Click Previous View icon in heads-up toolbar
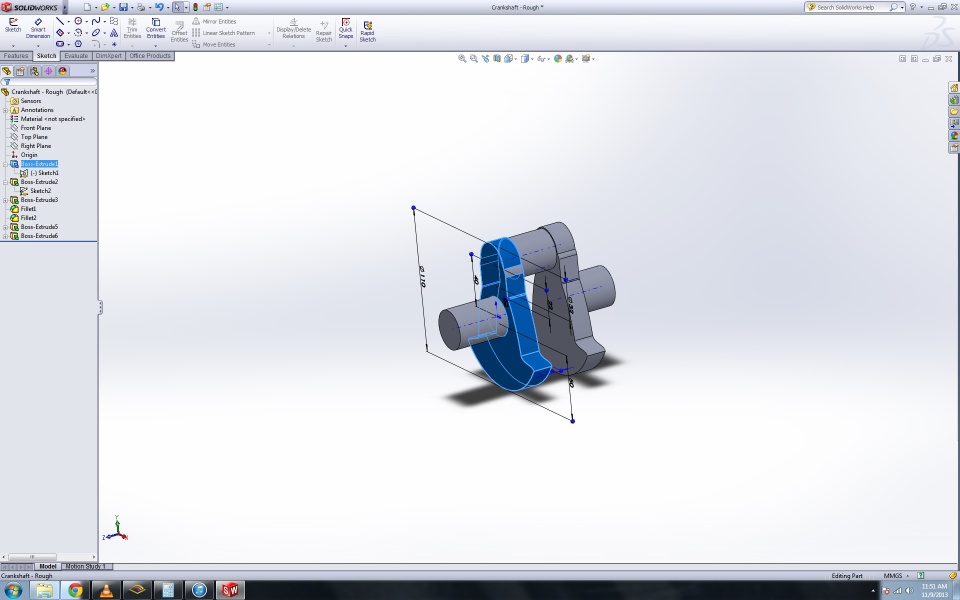The image size is (960, 600). click(x=486, y=59)
